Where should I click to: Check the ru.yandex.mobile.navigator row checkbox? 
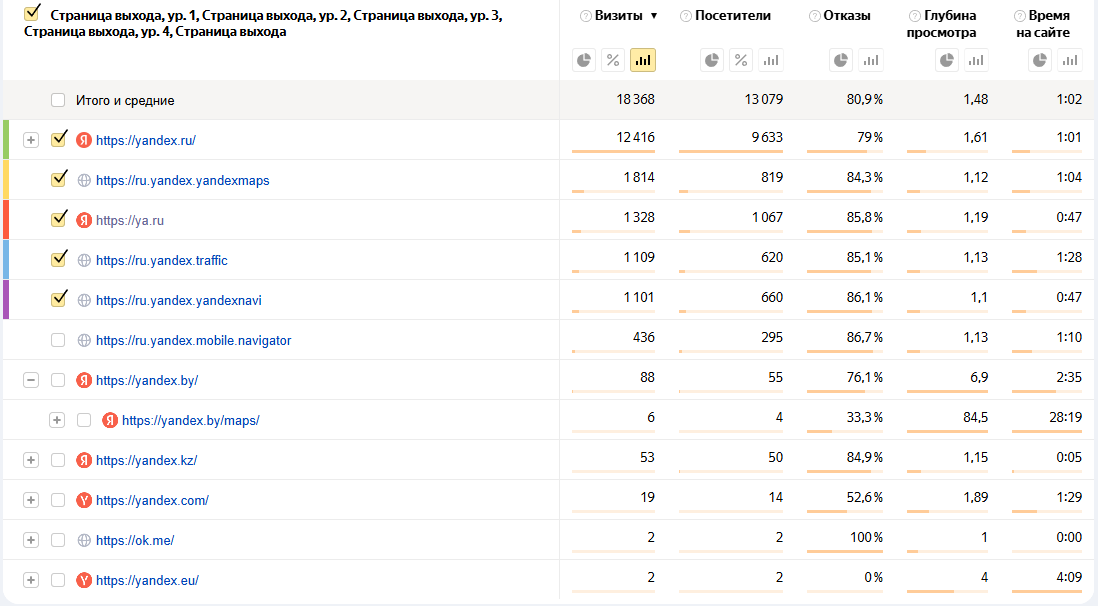tap(58, 340)
